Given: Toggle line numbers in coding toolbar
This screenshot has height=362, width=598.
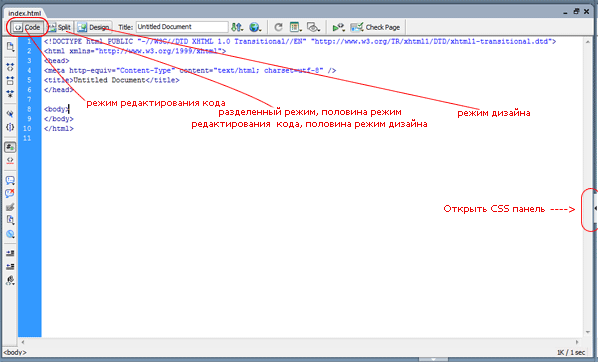Looking at the screenshot, I should (x=10, y=147).
